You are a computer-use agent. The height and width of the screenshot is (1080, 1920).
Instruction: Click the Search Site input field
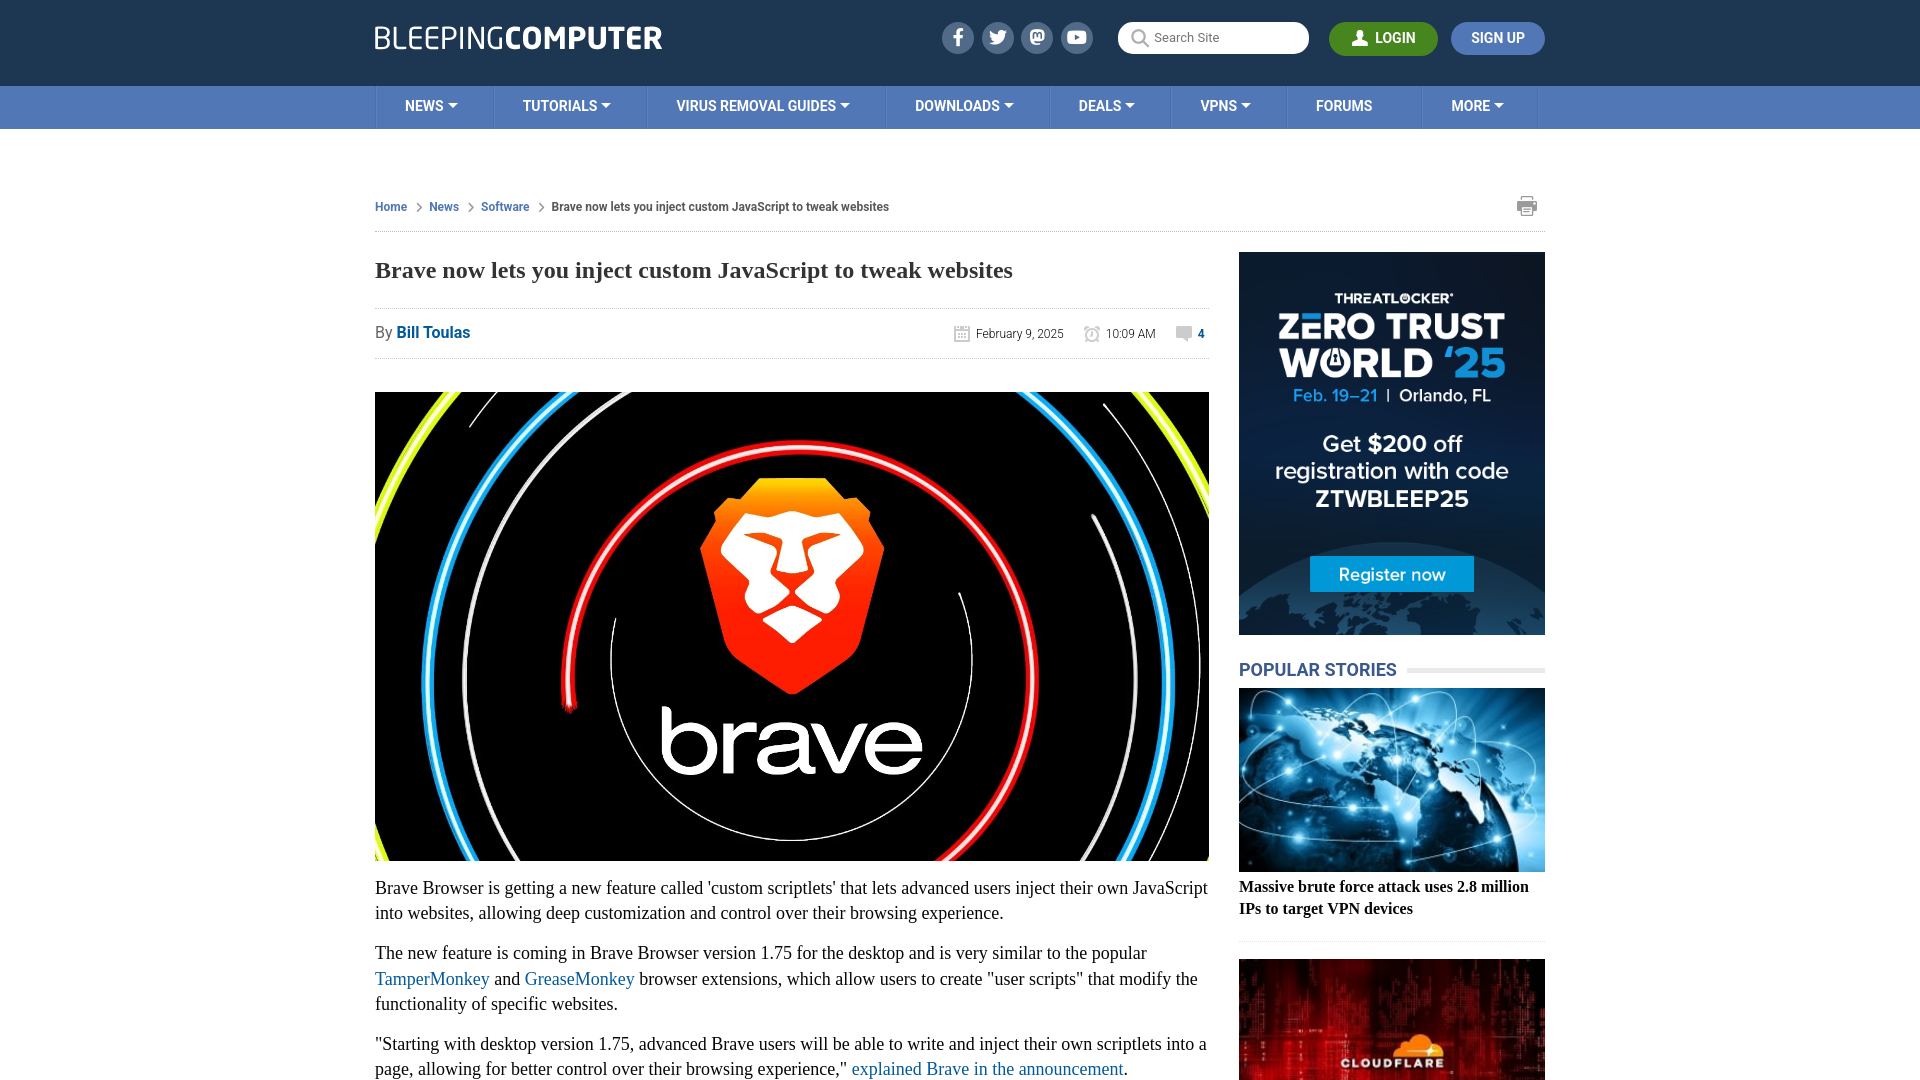pos(1212,37)
